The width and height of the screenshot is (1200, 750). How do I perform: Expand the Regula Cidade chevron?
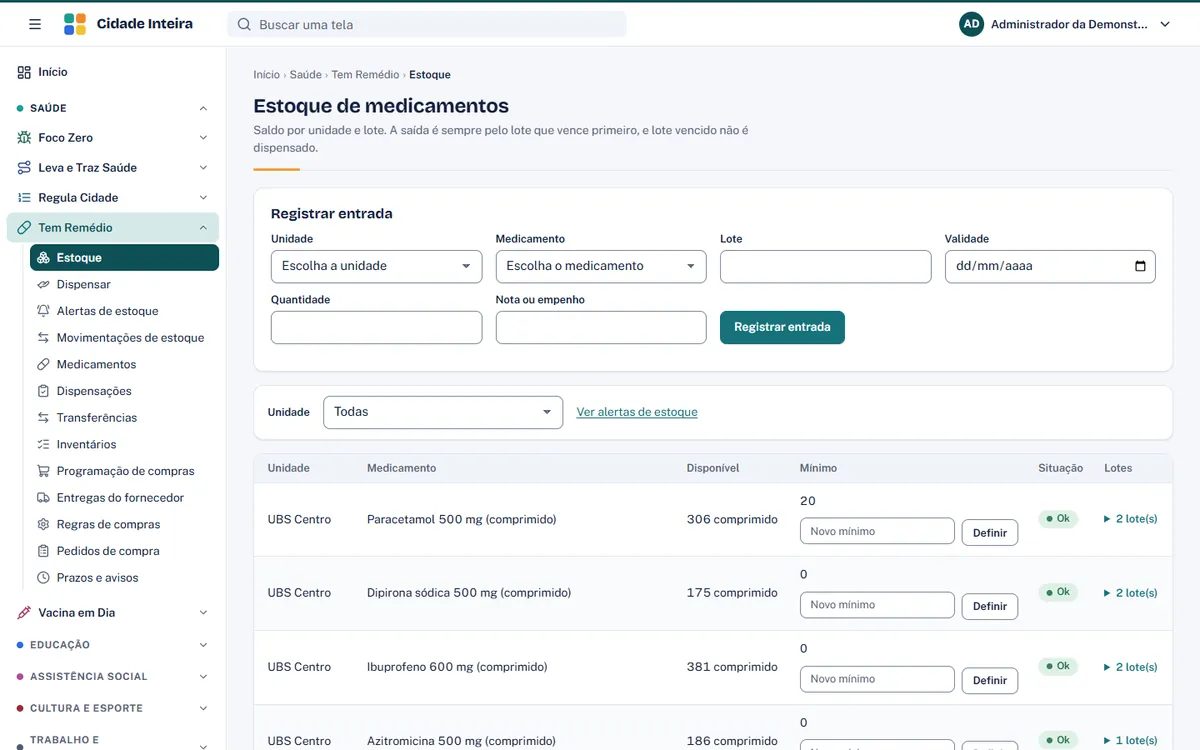203,198
